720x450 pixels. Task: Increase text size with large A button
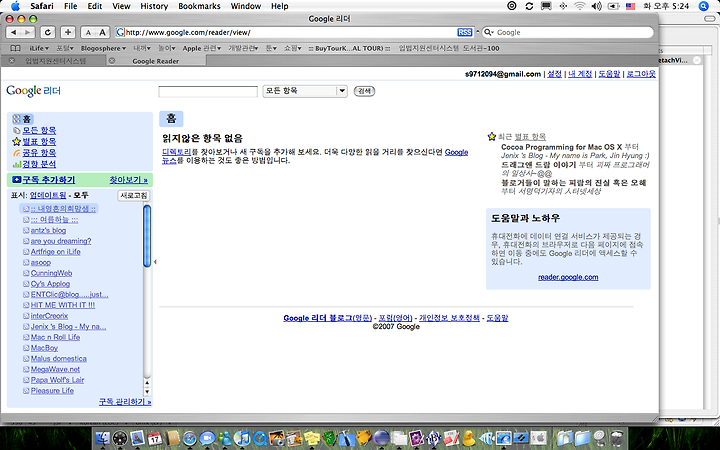coord(102,32)
